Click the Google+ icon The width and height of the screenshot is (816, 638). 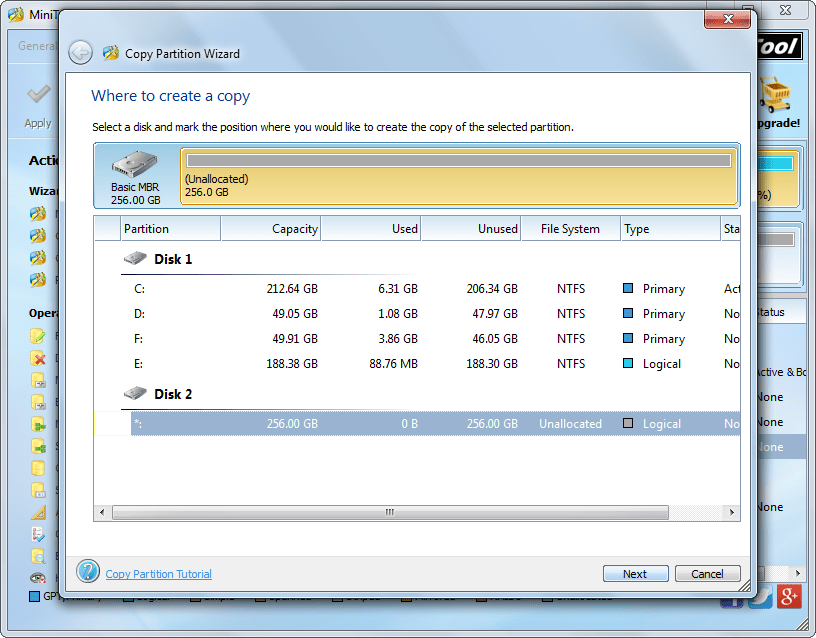pos(789,597)
